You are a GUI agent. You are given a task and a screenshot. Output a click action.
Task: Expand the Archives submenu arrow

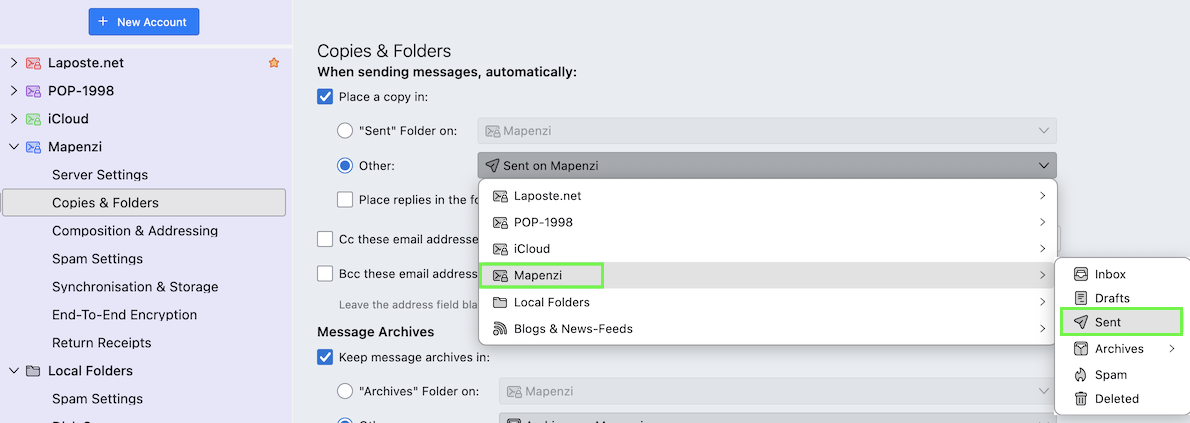click(x=1172, y=349)
